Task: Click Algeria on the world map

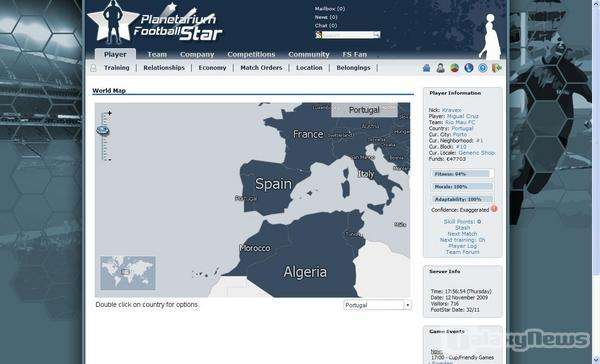Action: 305,272
